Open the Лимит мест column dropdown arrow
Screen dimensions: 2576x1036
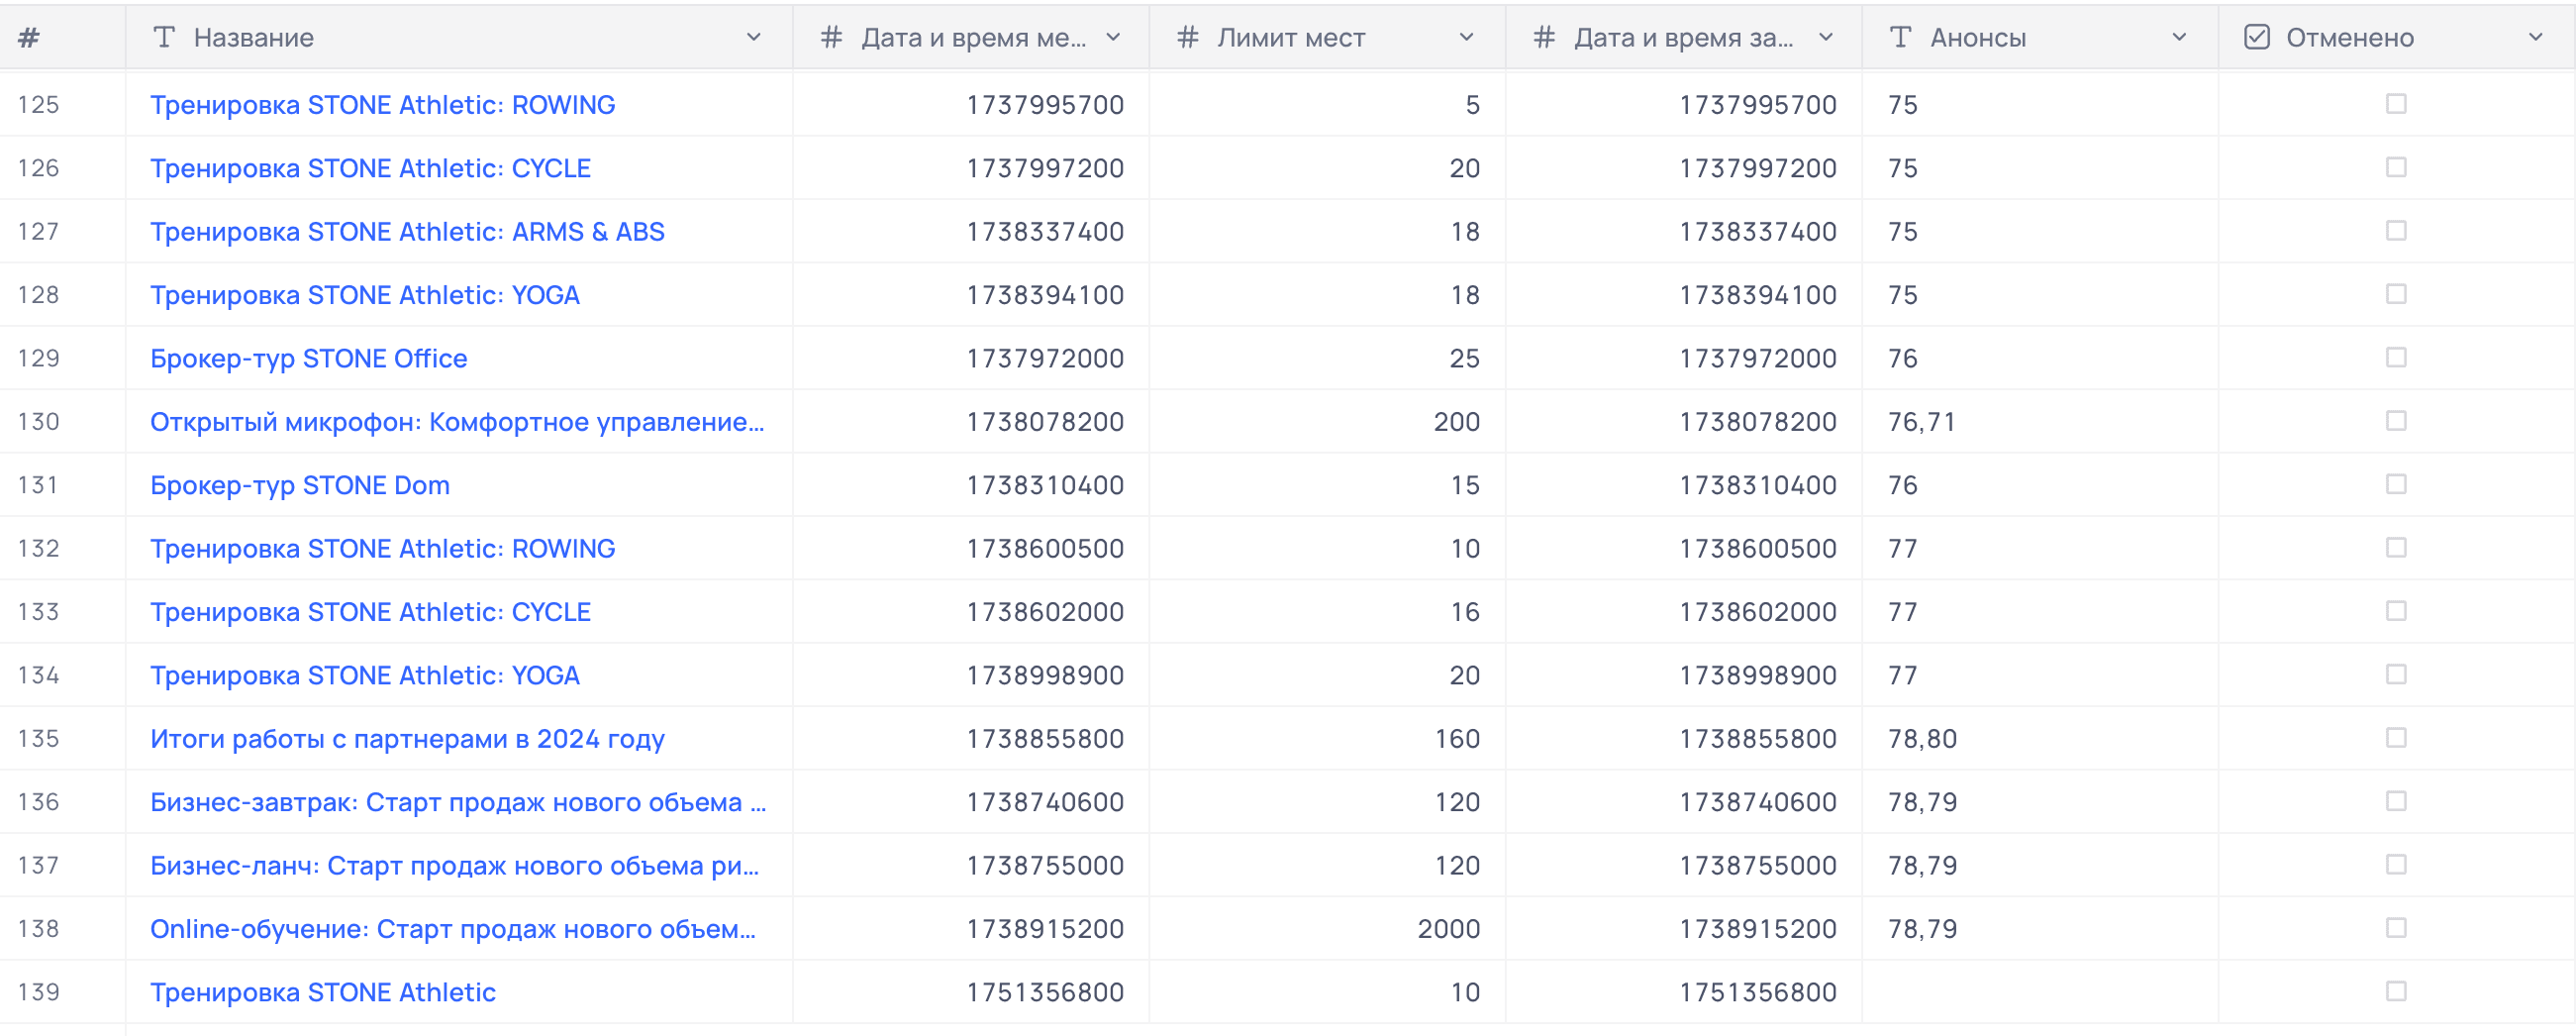pyautogui.click(x=1467, y=38)
